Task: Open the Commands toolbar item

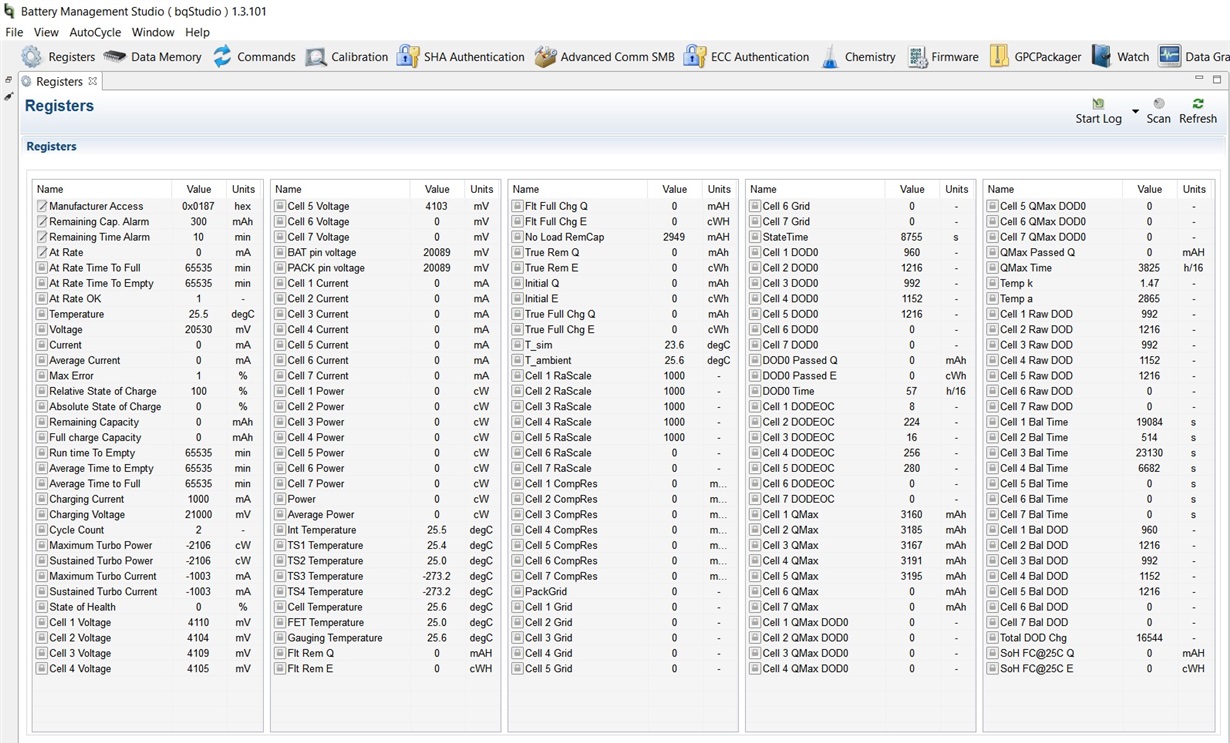Action: pyautogui.click(x=253, y=57)
